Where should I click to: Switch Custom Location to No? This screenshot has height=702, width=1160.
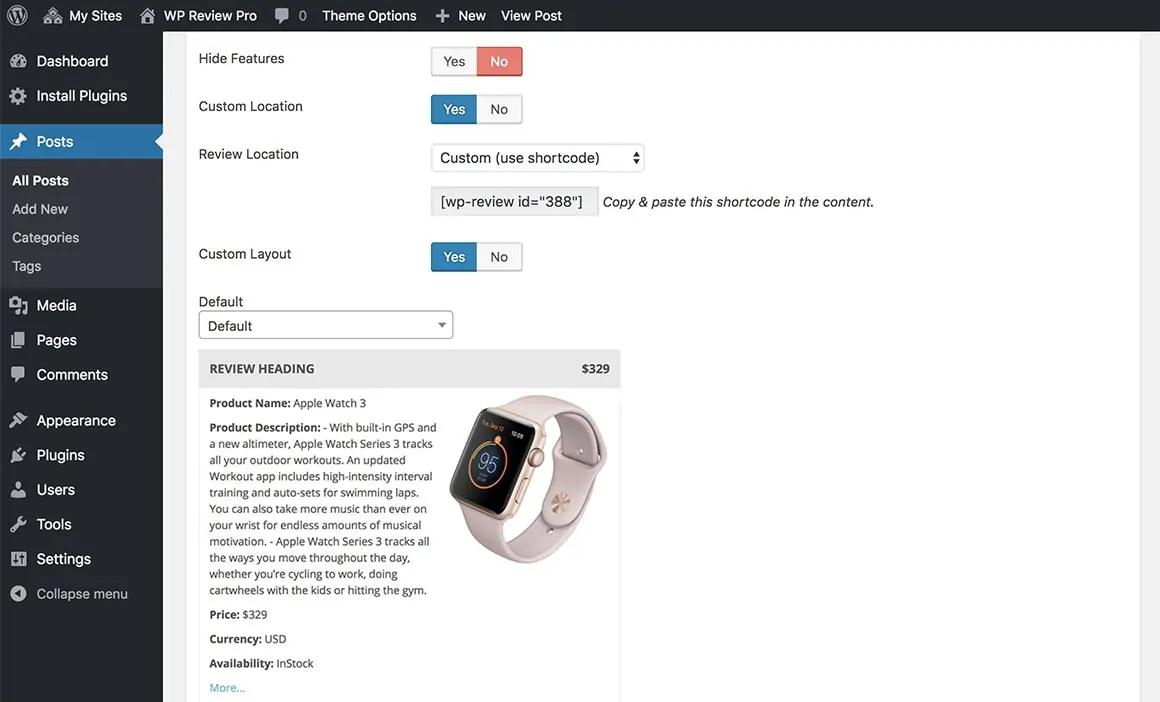tap(499, 110)
